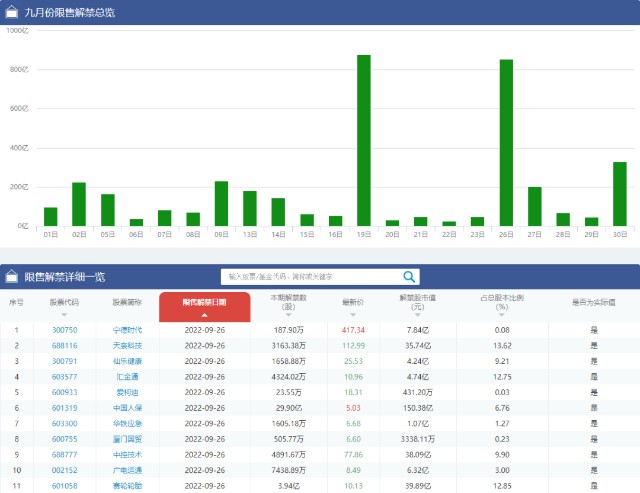This screenshot has width=640, height=493.
Task: Open stock code 300750 link
Action: tap(64, 330)
